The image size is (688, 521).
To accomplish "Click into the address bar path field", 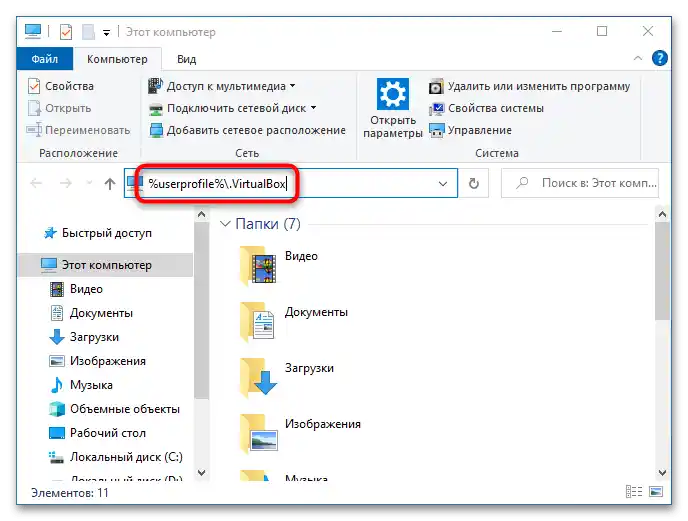I will click(290, 183).
